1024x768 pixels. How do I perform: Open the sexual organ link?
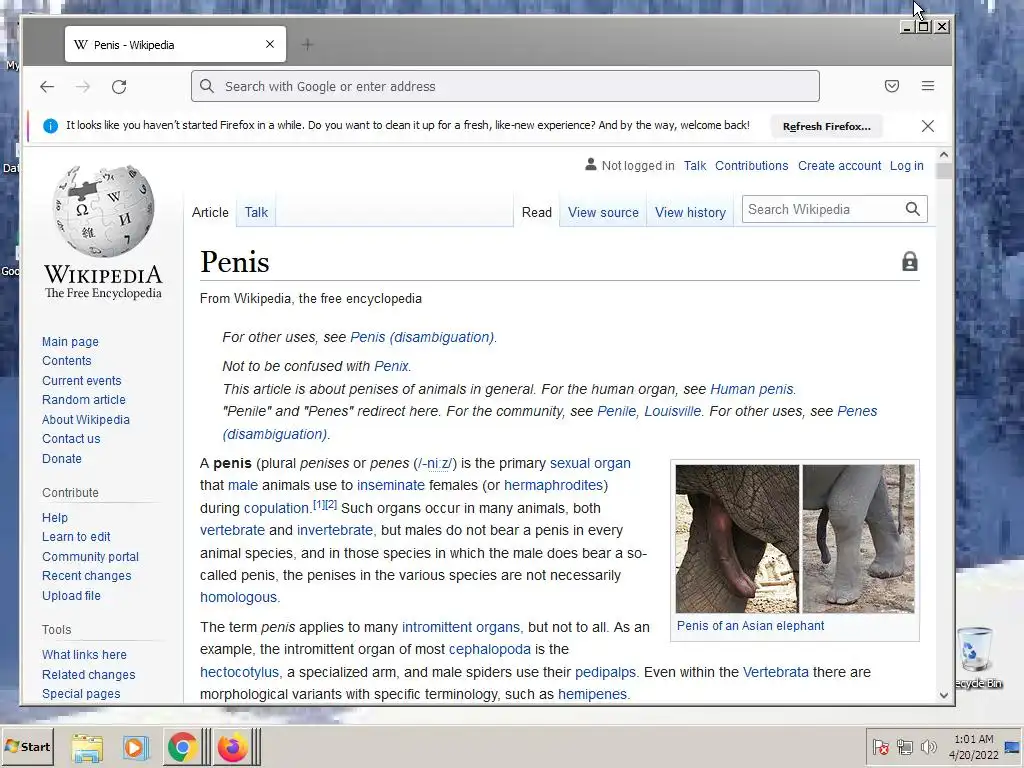pos(590,463)
